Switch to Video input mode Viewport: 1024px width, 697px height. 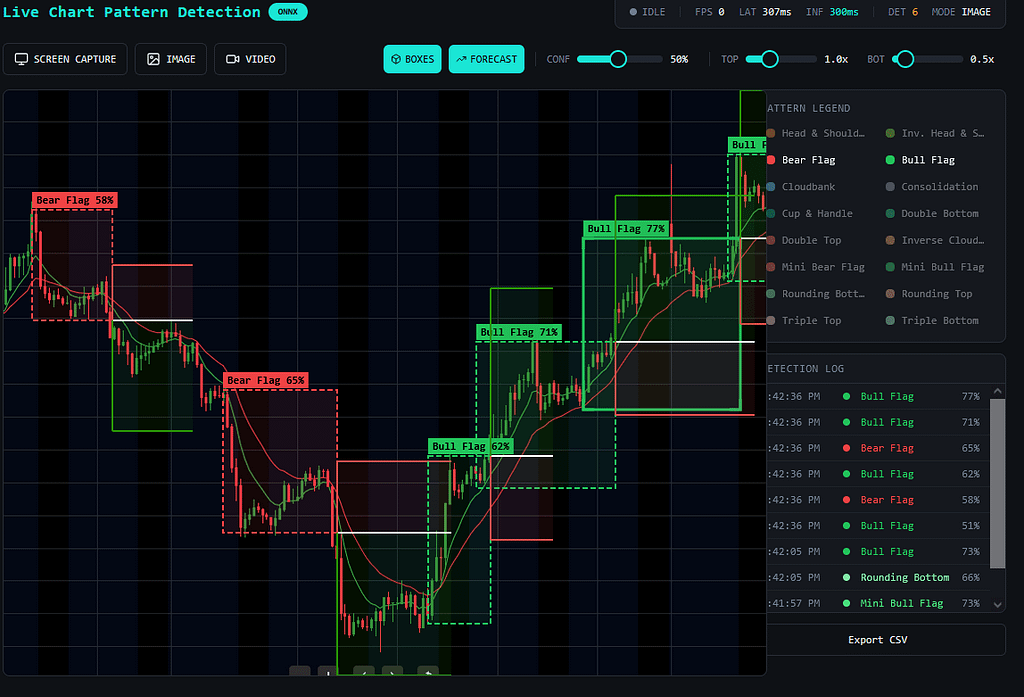pyautogui.click(x=250, y=59)
